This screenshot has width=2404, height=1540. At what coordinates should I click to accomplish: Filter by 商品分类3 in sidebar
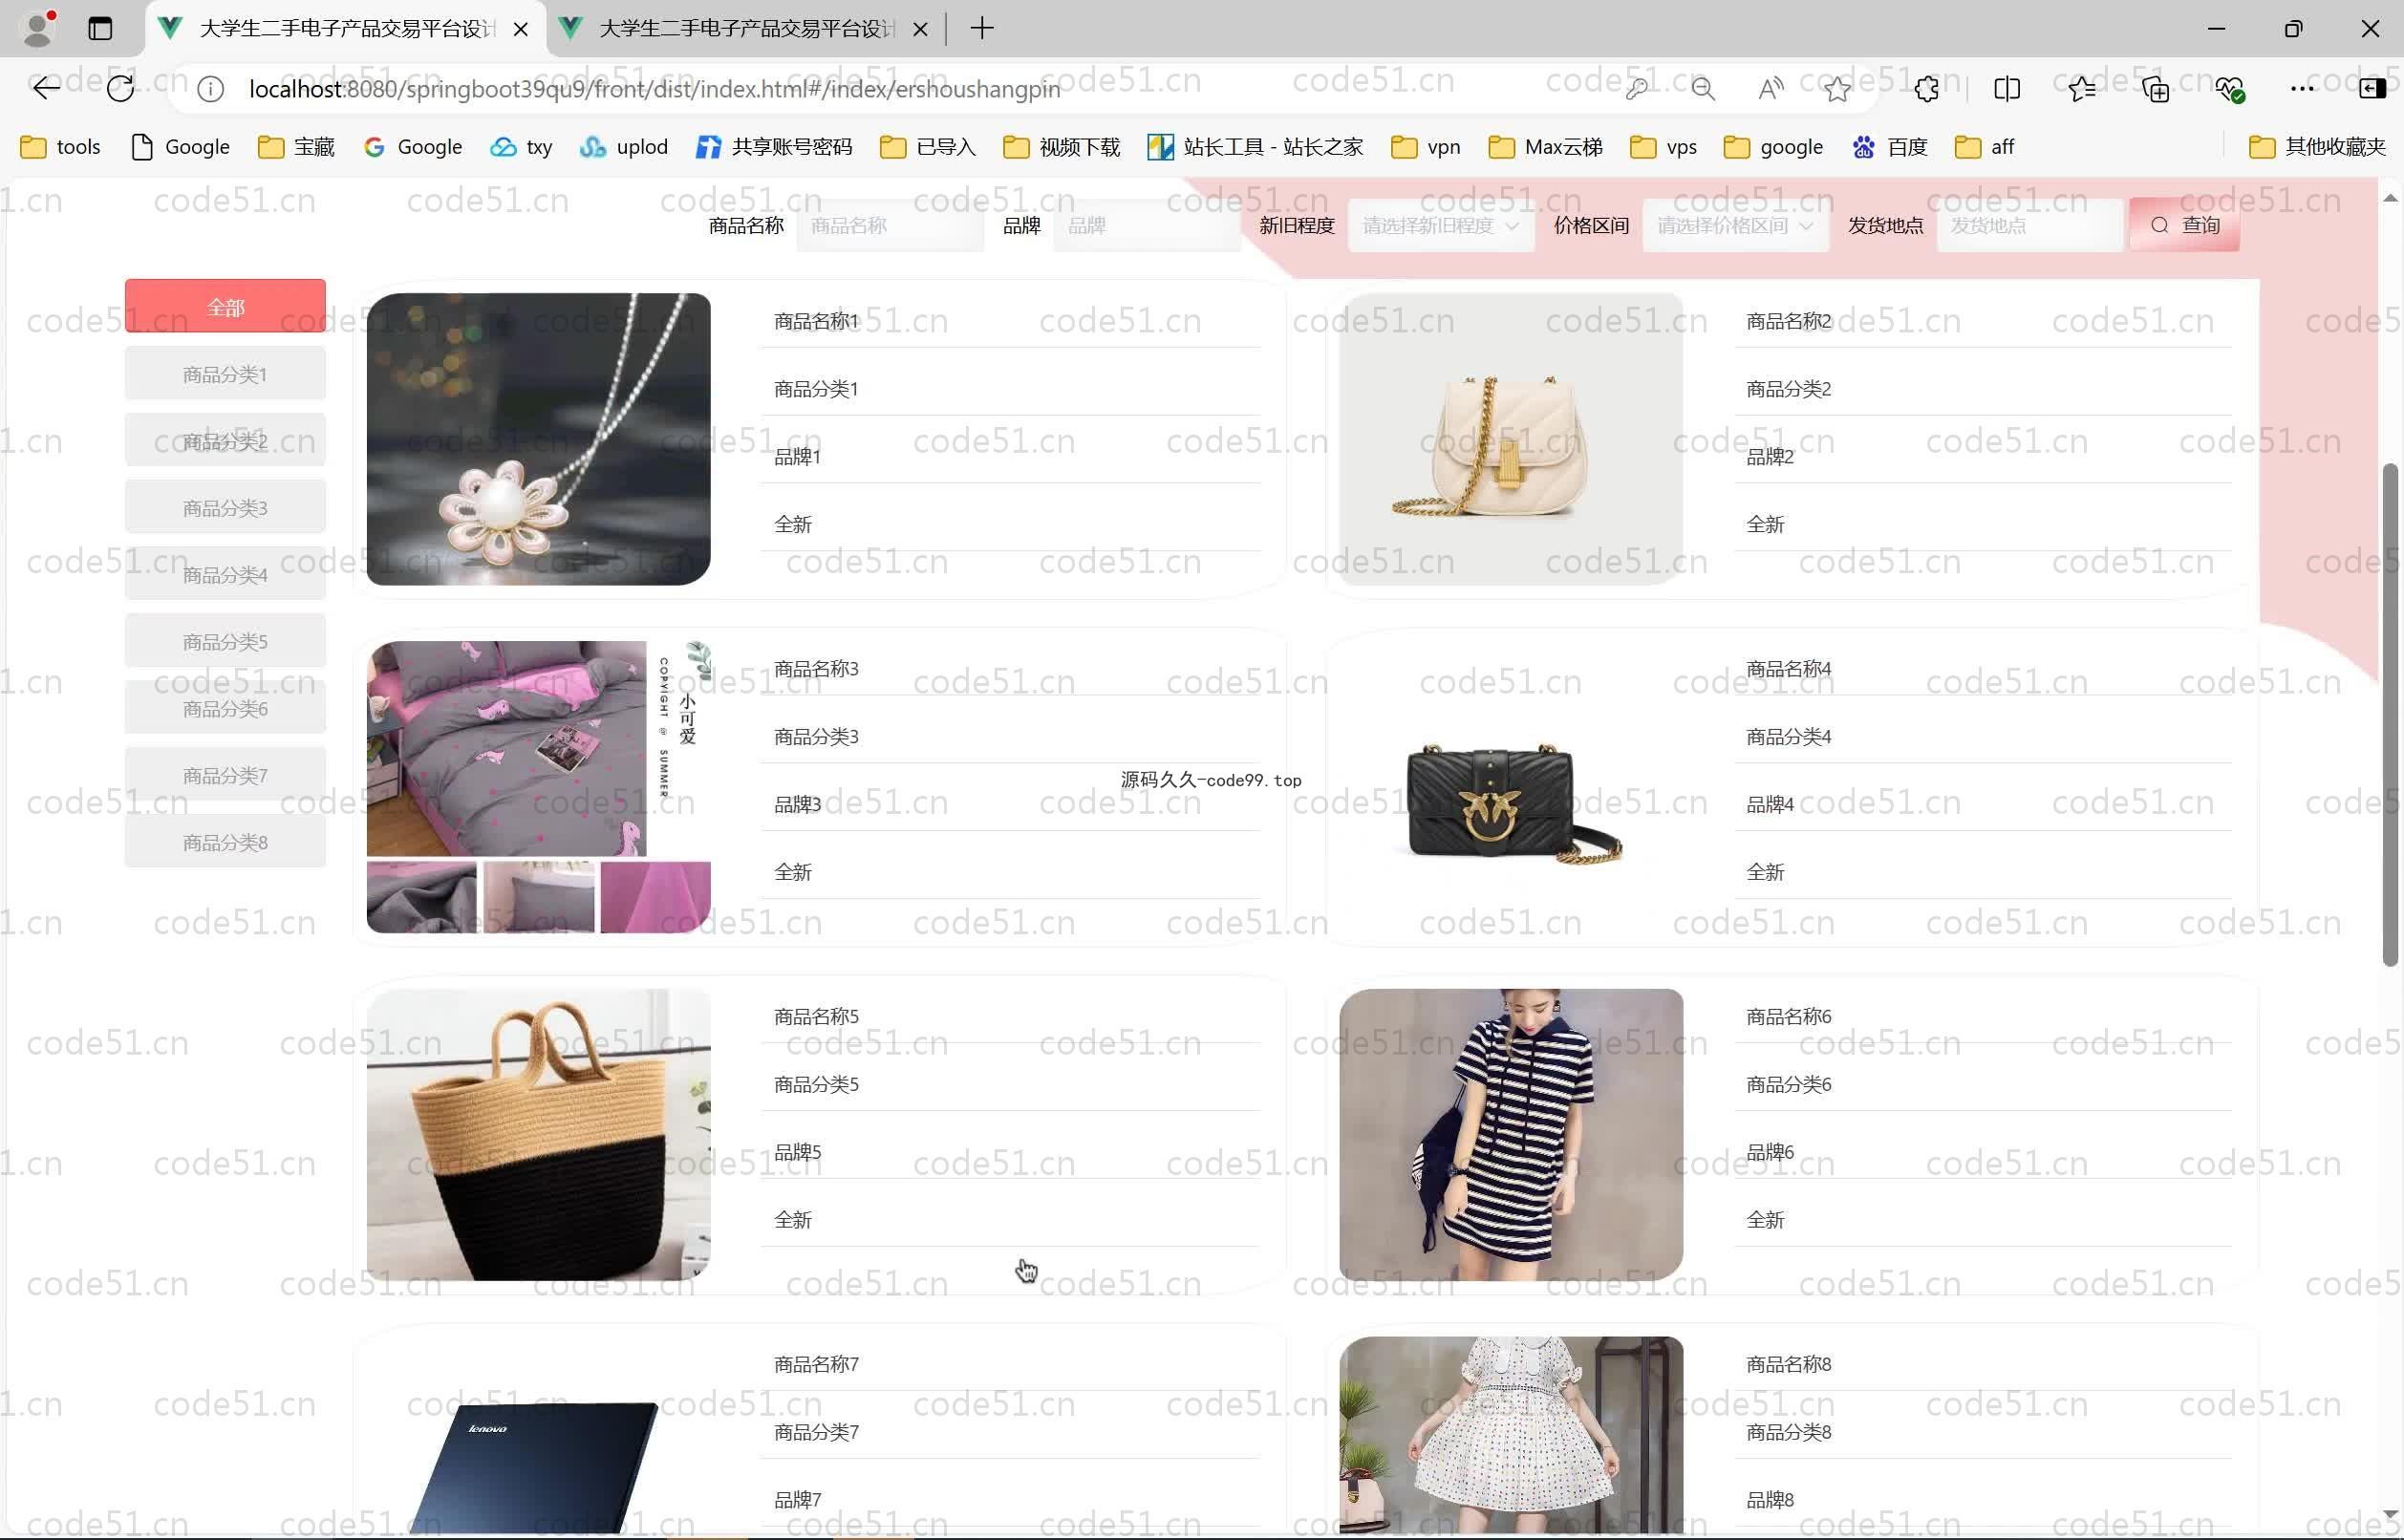pos(225,508)
